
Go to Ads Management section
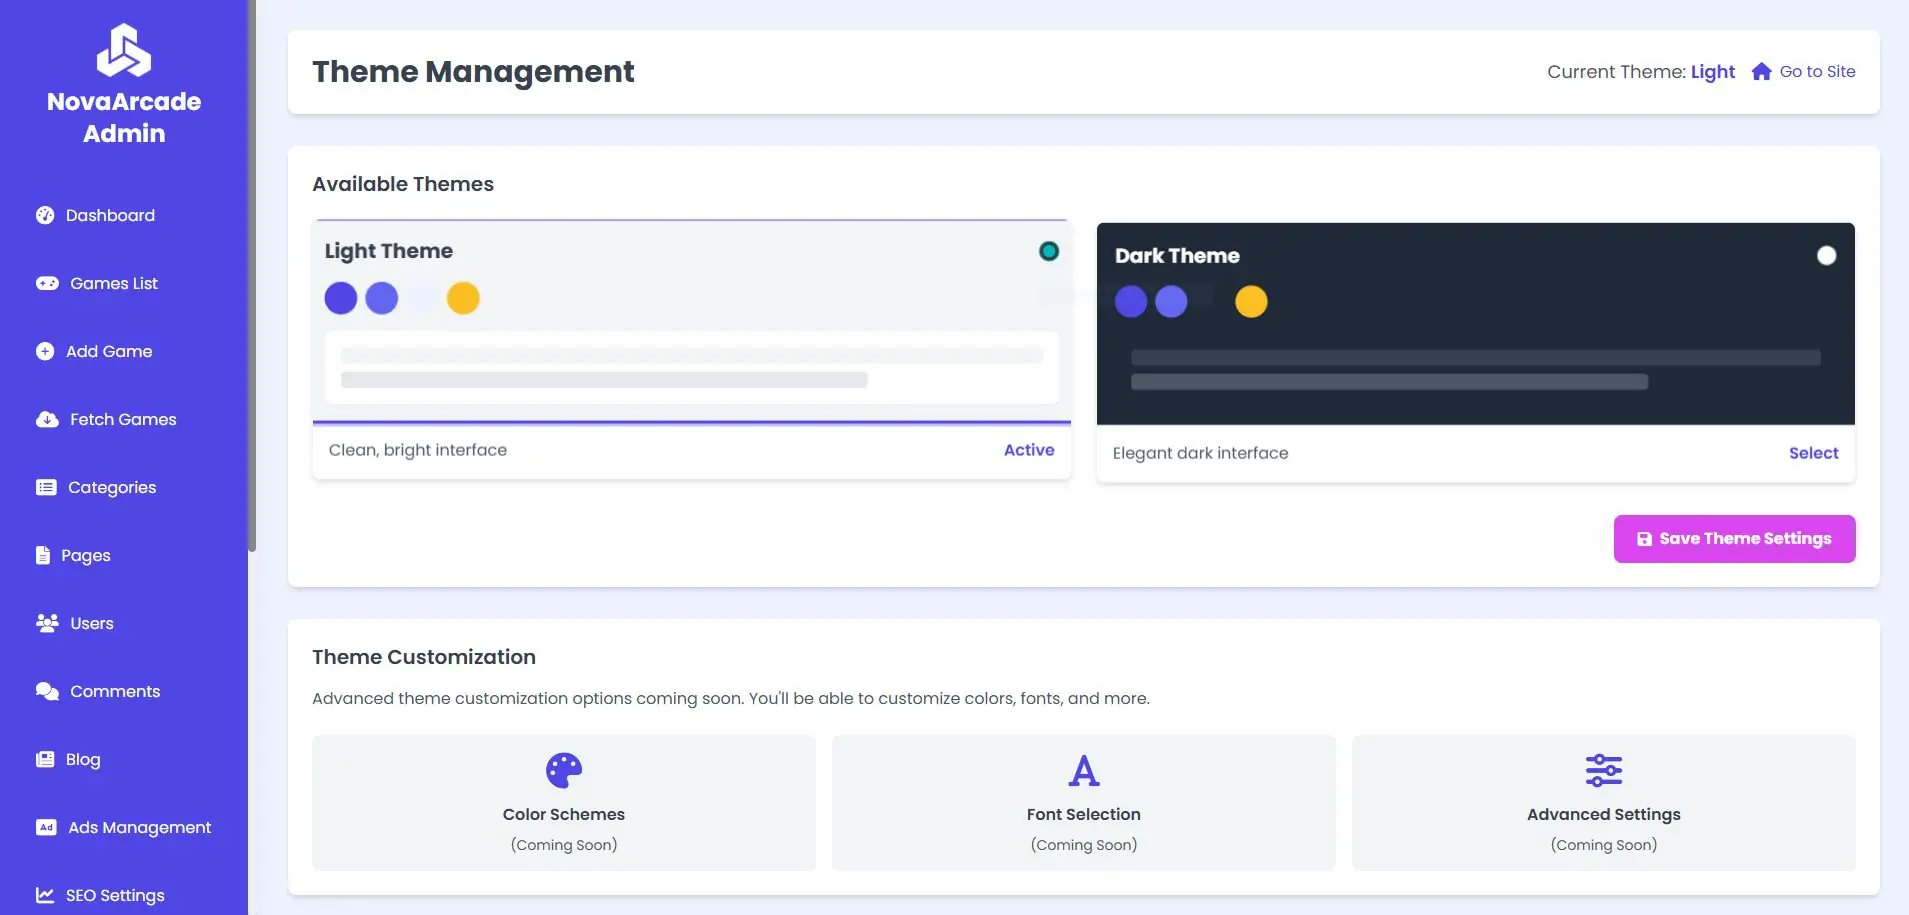coord(139,827)
